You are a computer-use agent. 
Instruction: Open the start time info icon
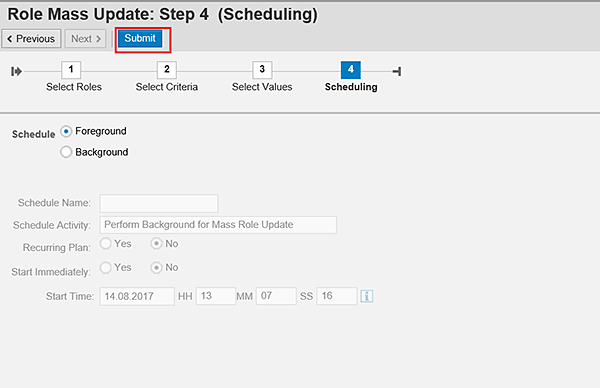point(367,296)
